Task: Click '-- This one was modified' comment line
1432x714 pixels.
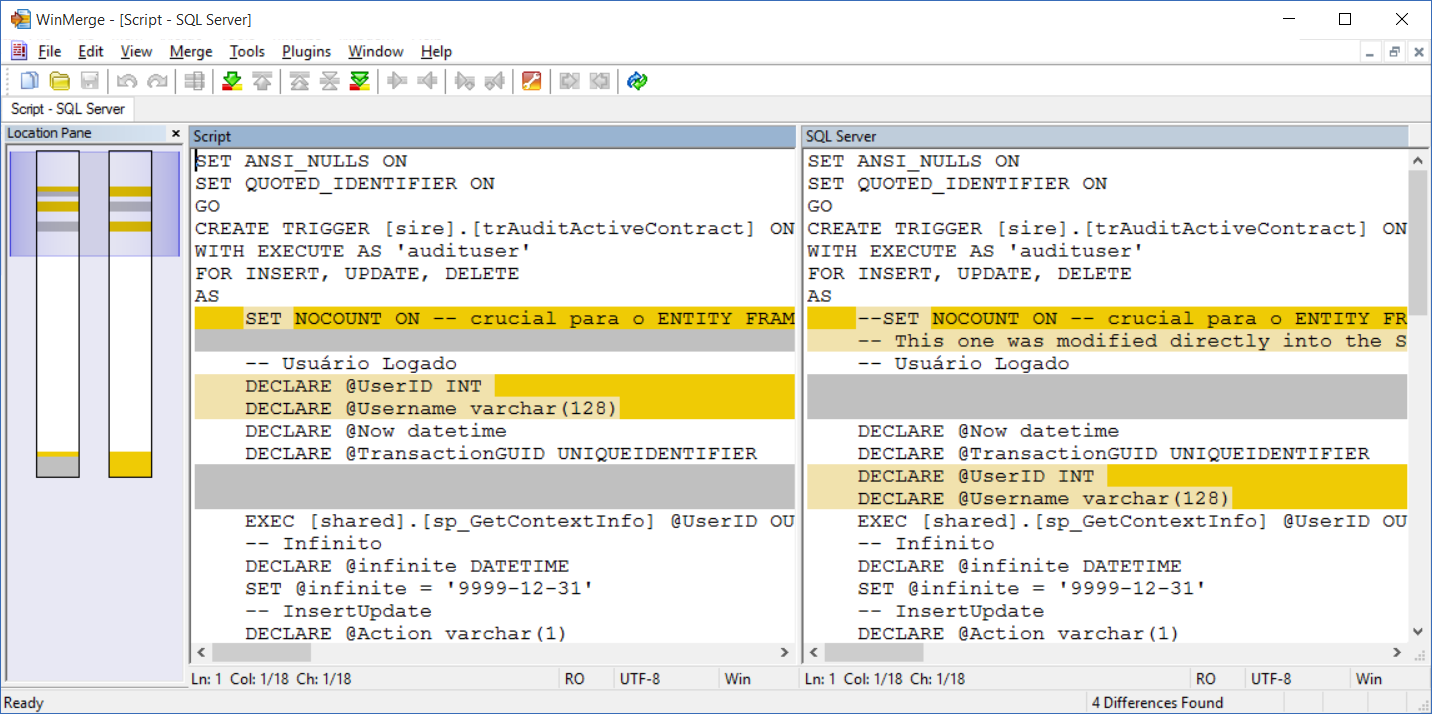Action: pyautogui.click(x=1107, y=341)
